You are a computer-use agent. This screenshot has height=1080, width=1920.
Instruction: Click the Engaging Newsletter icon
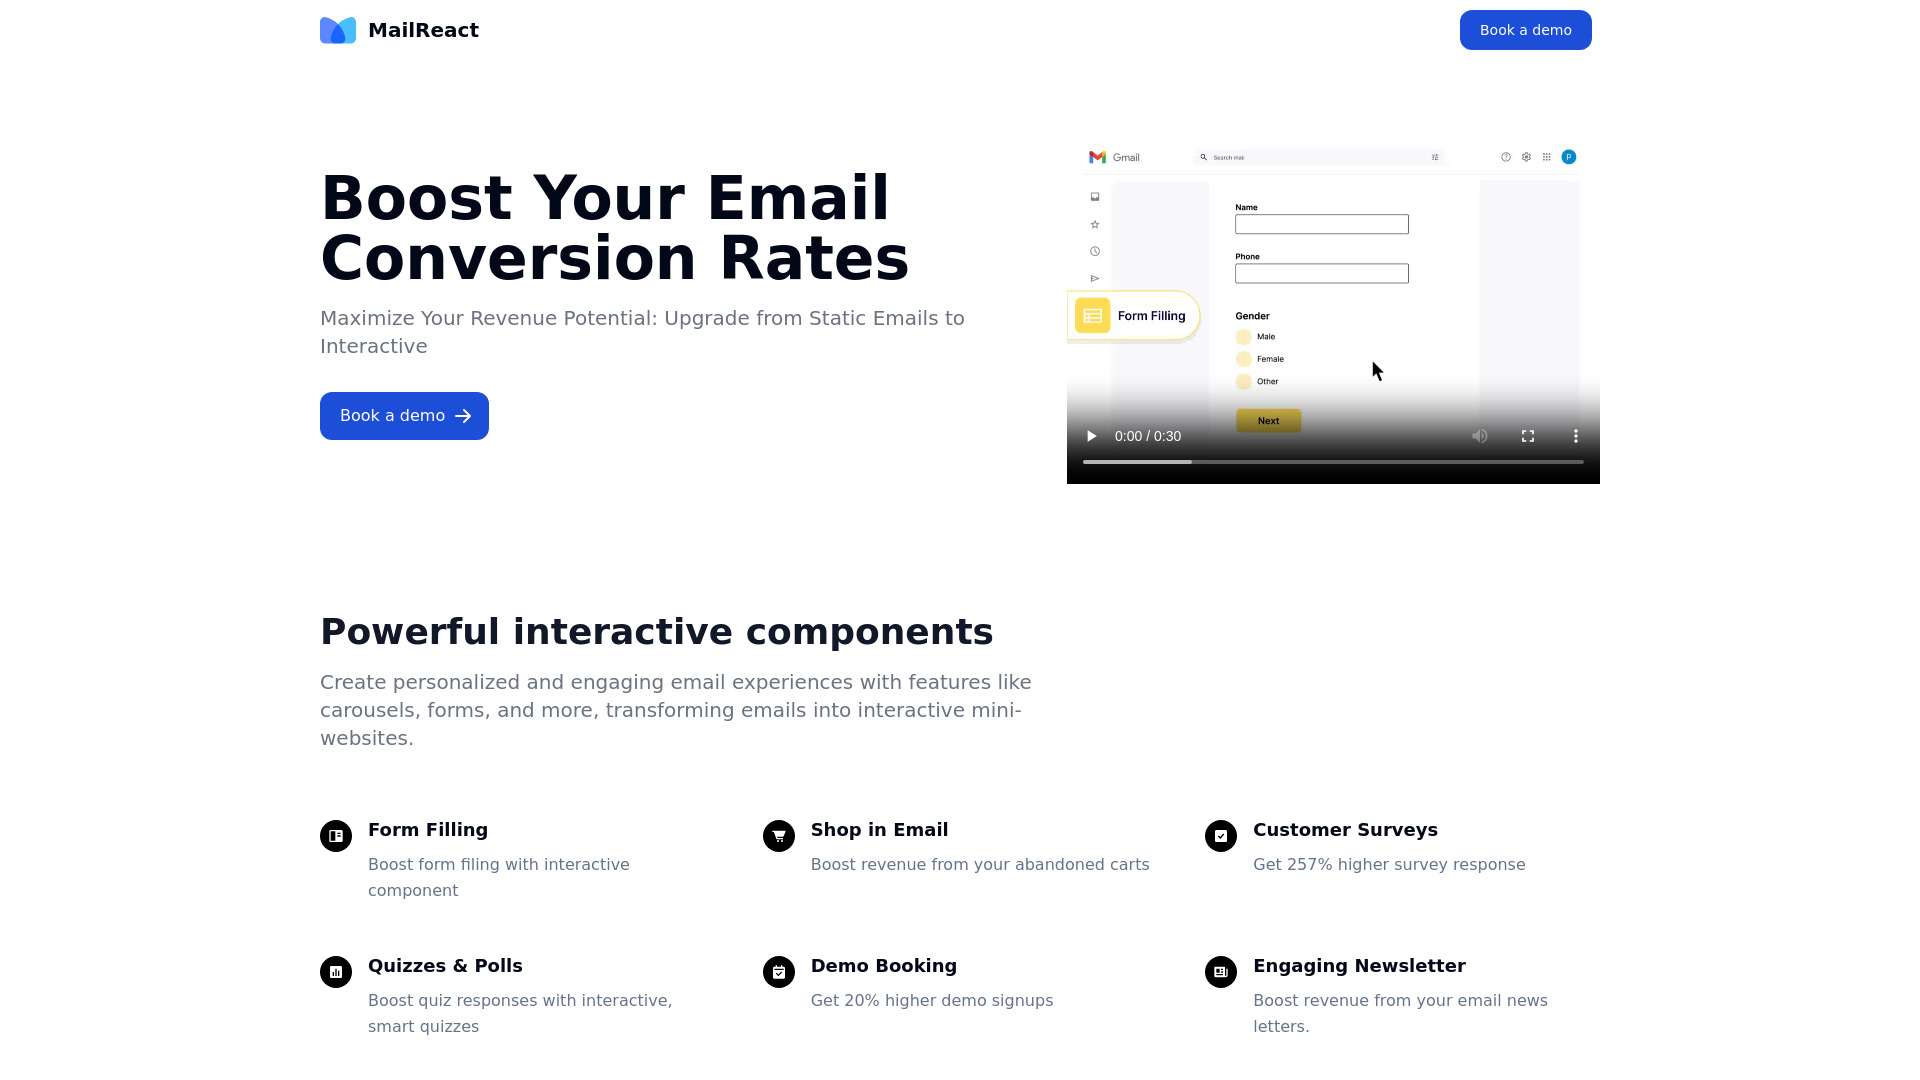click(x=1220, y=972)
